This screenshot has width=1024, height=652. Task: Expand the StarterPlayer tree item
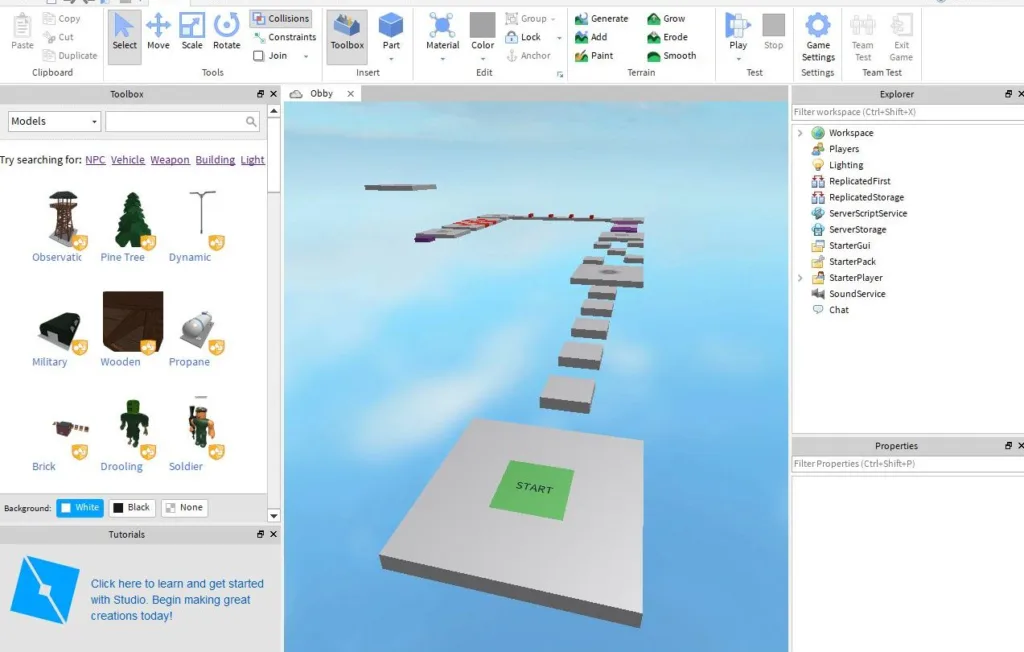click(799, 277)
